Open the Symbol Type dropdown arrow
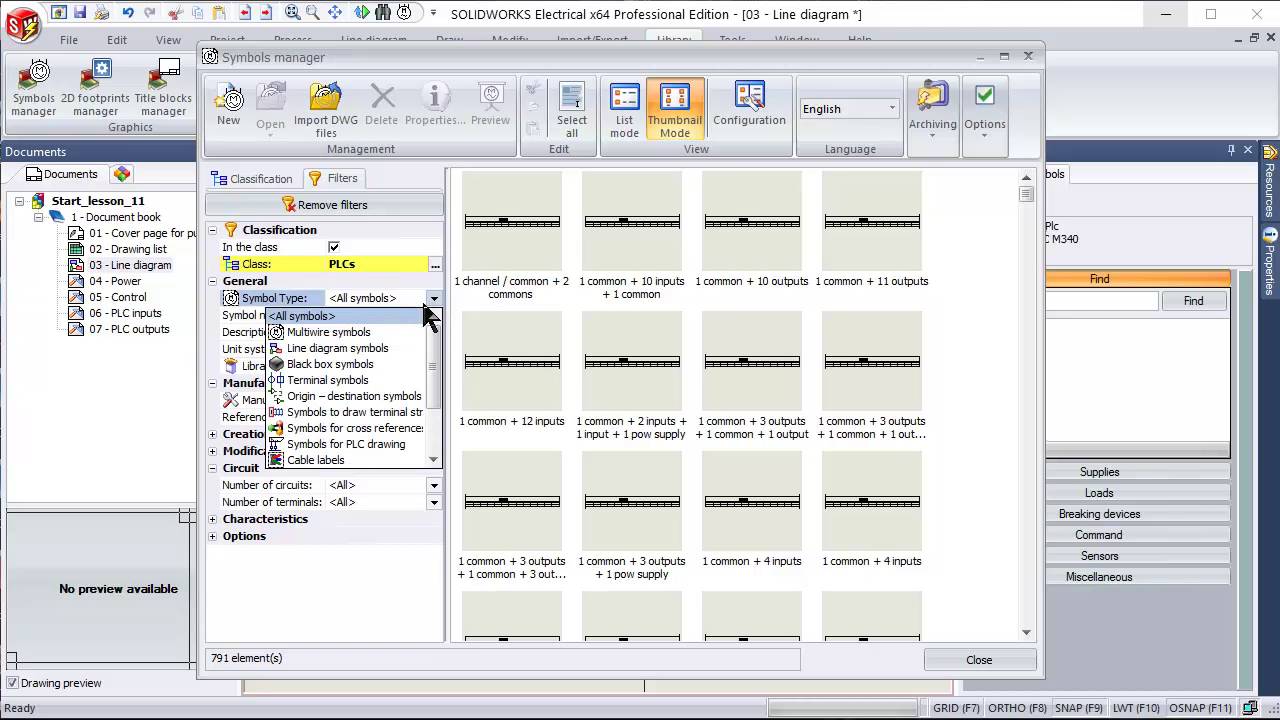1280x720 pixels. pos(434,298)
